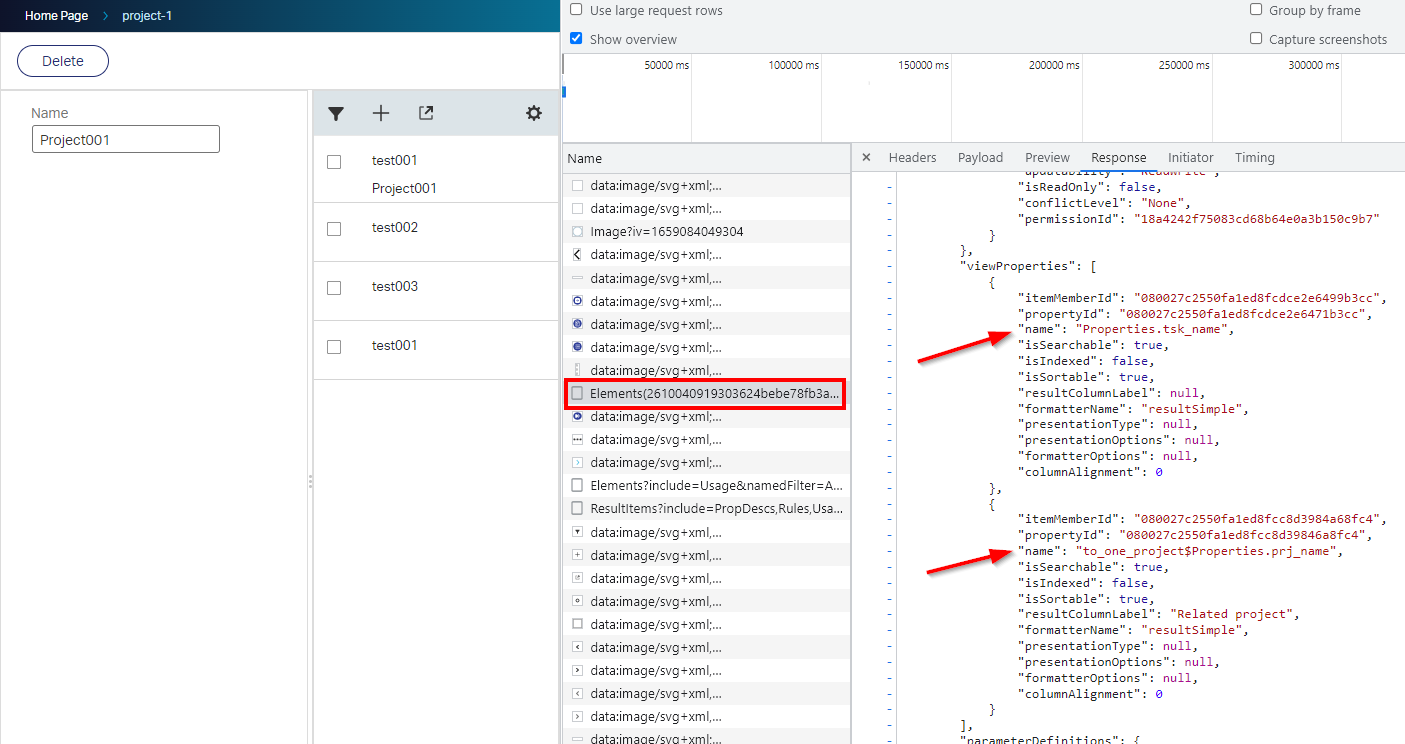Disable the Show overview checkbox
The width and height of the screenshot is (1405, 744).
pos(576,38)
